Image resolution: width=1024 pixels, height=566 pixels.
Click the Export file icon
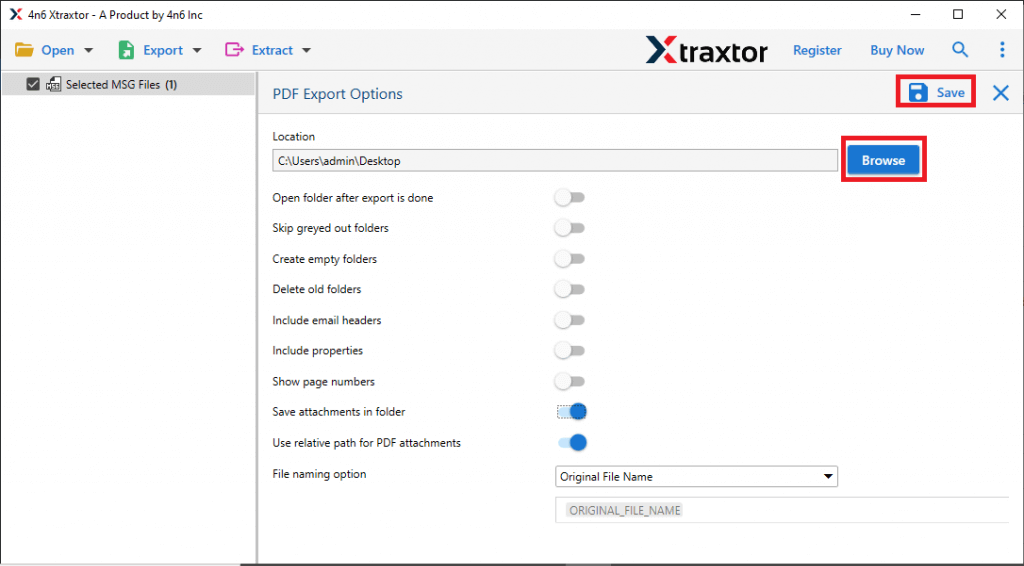pos(126,50)
